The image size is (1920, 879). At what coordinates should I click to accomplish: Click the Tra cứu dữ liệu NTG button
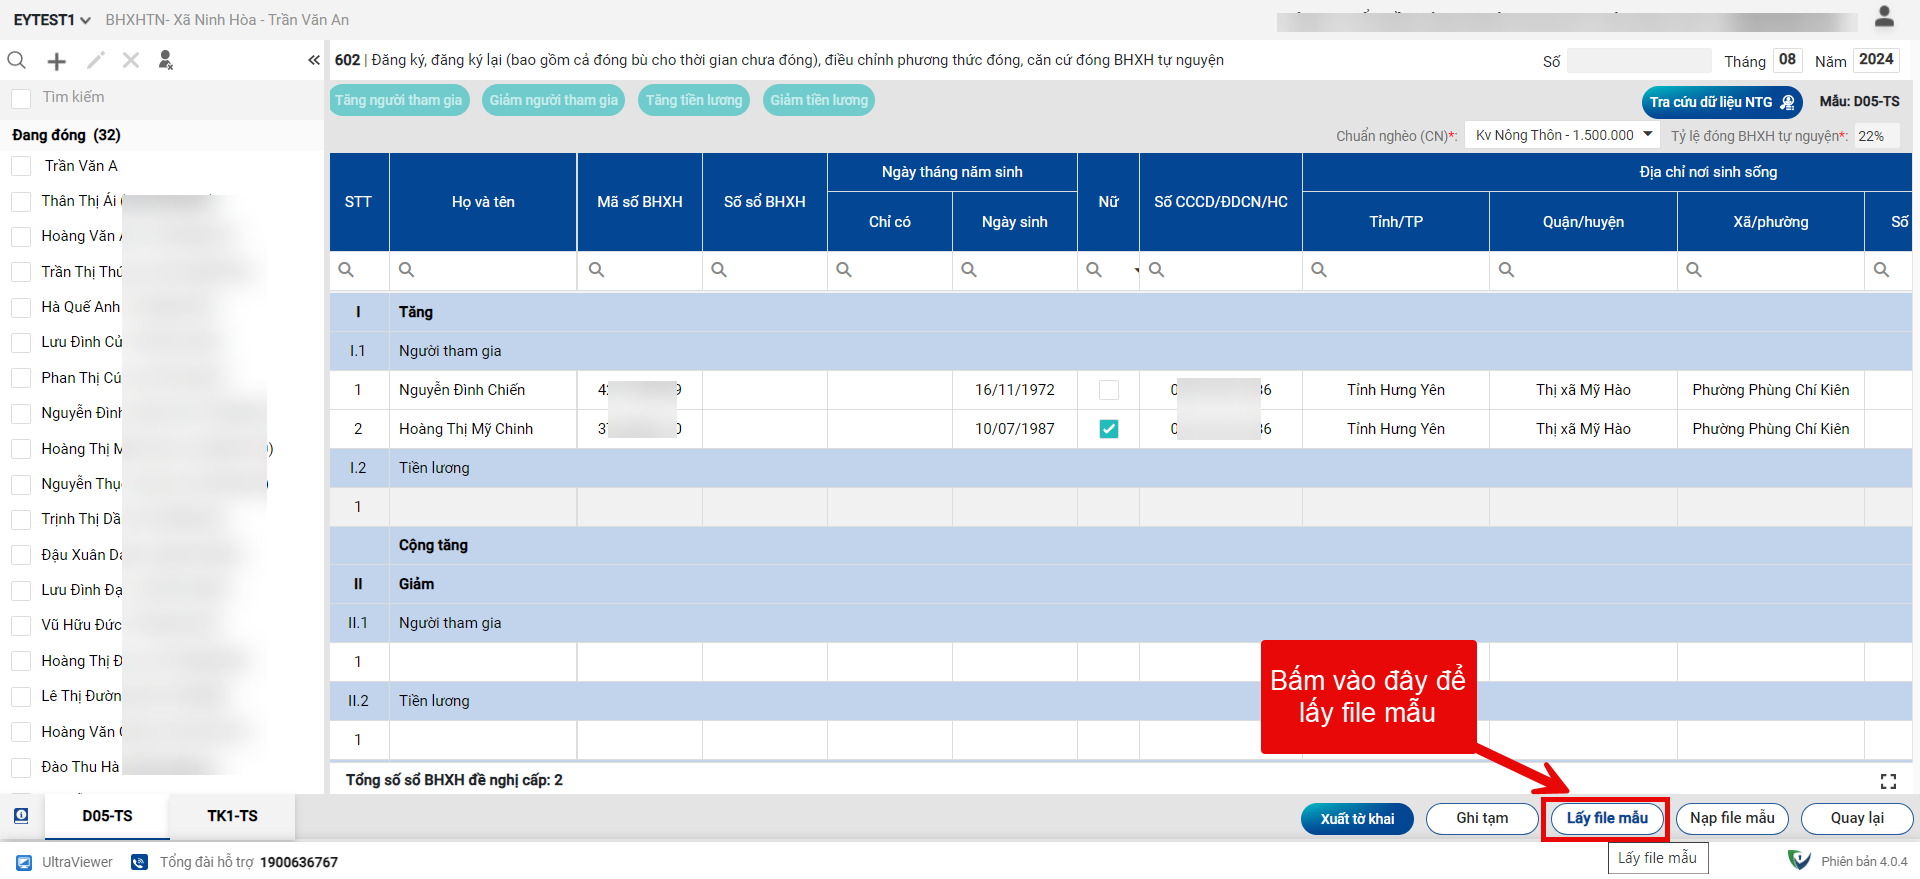coord(1721,102)
